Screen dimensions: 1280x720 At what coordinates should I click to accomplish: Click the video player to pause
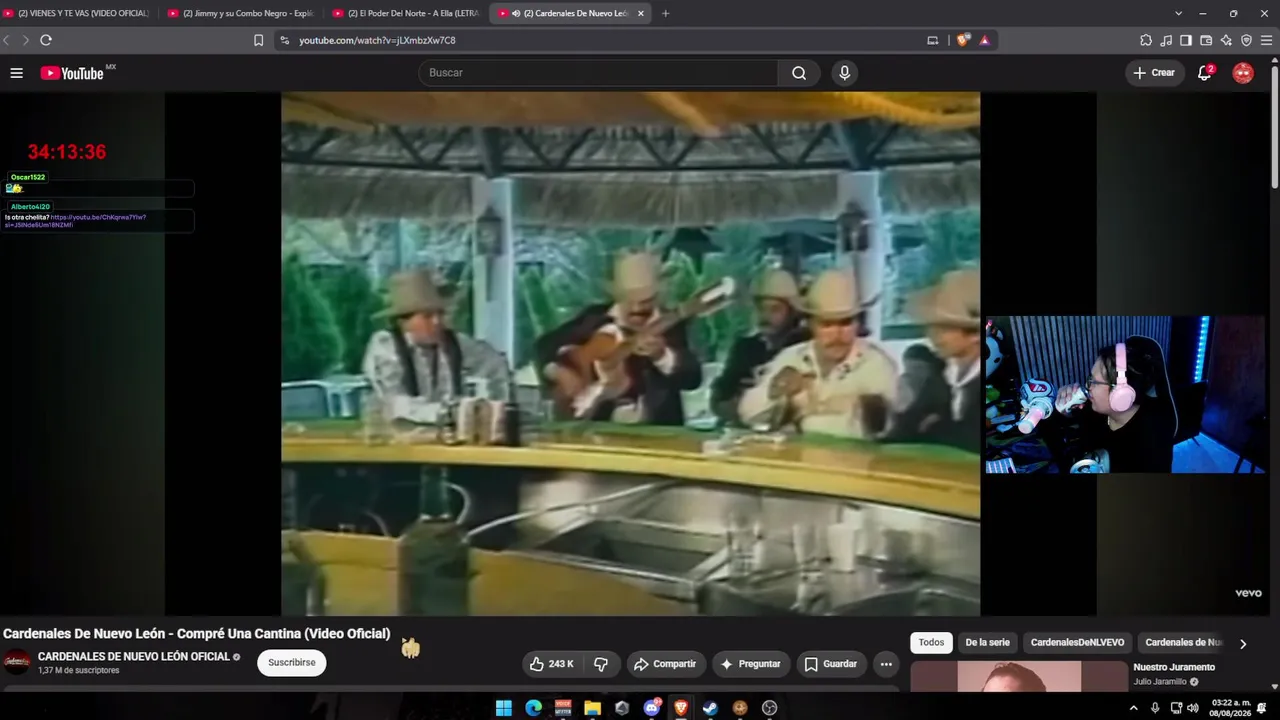tap(630, 354)
